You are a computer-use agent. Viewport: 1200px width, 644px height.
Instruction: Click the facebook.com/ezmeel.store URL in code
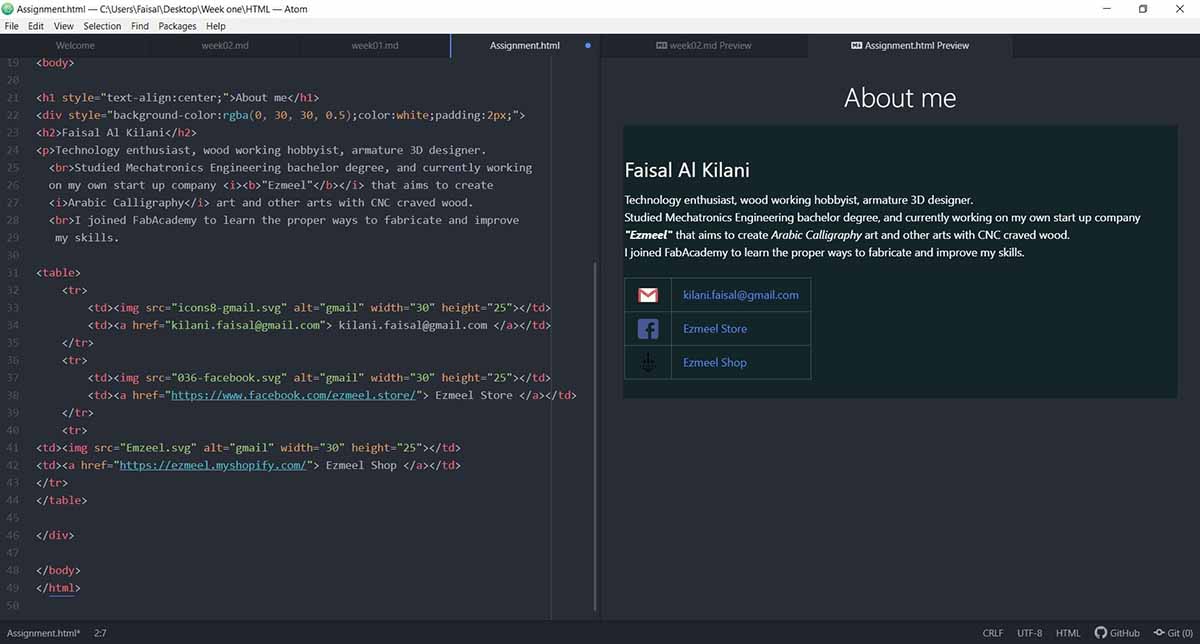click(292, 395)
